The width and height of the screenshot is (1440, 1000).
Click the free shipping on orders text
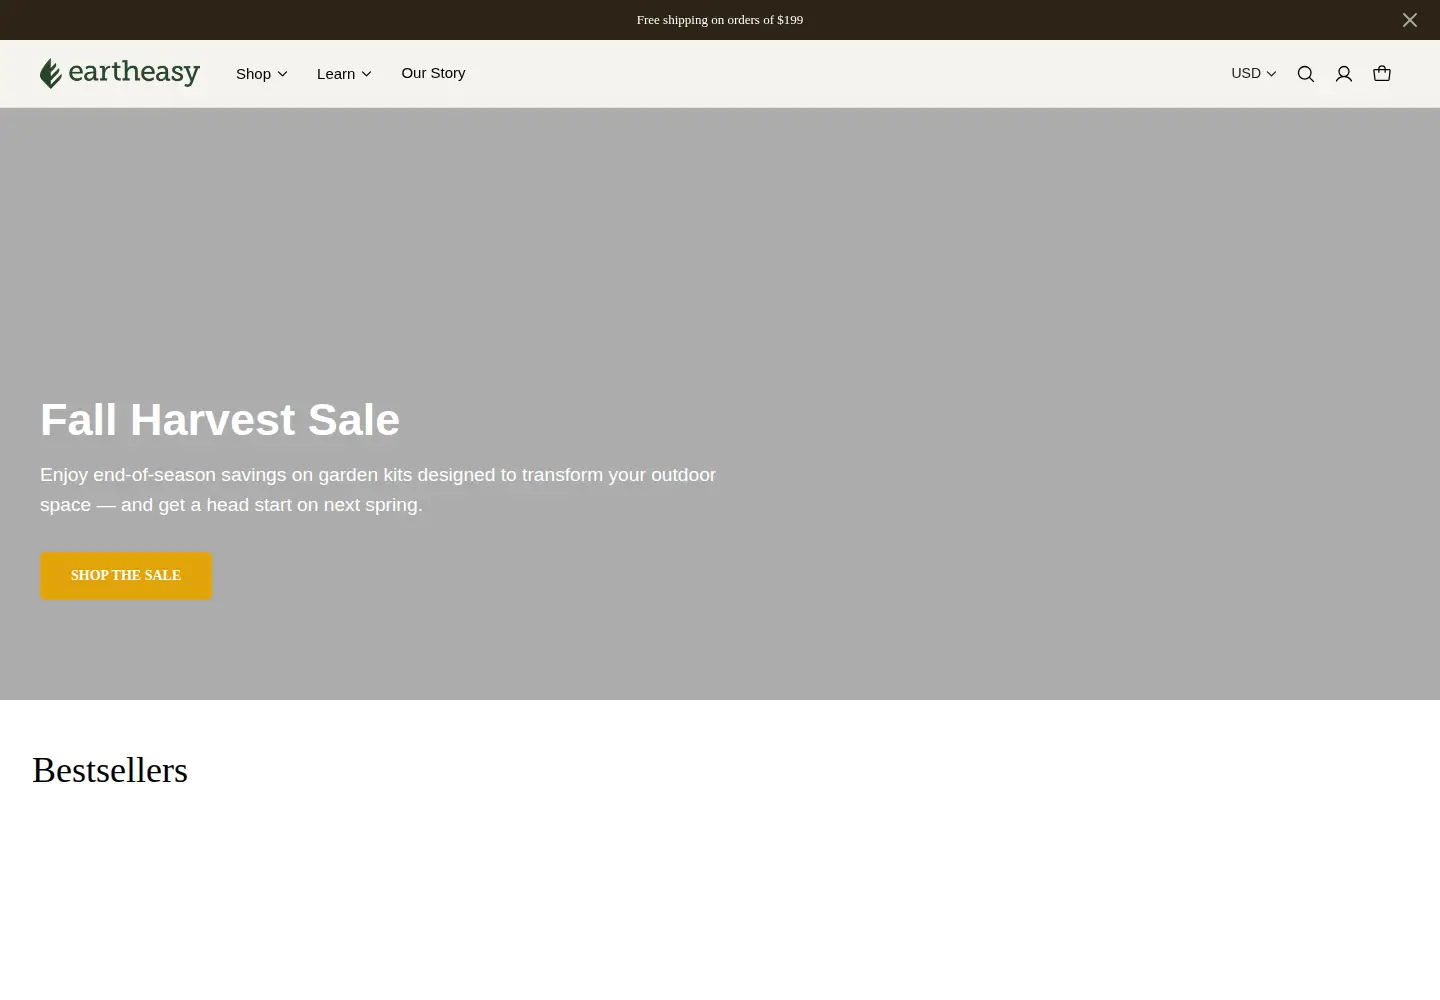720,20
